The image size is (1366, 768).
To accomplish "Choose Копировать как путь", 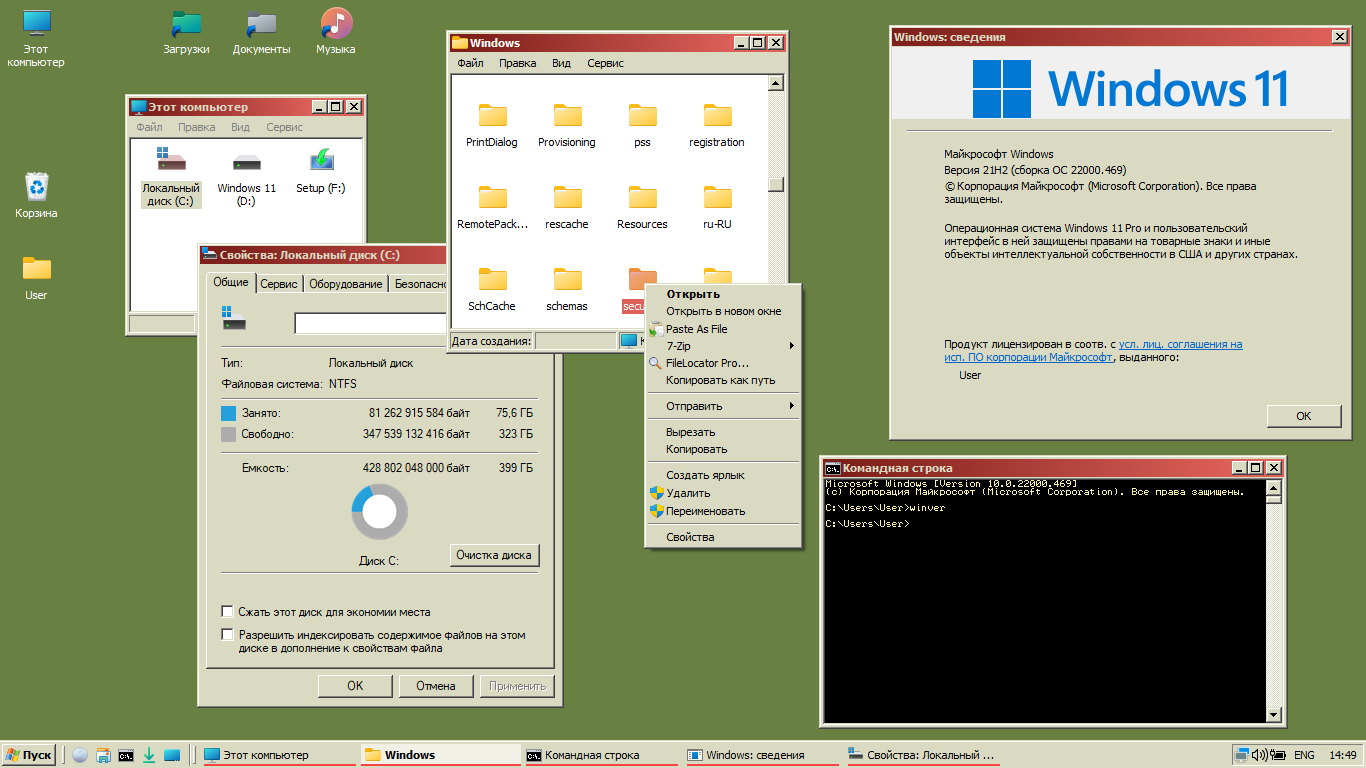I will click(x=723, y=380).
